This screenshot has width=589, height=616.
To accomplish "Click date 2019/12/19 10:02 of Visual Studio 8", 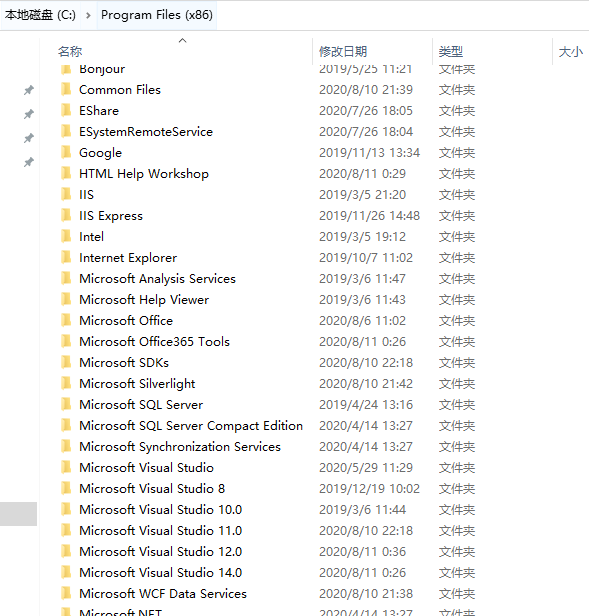I will click(x=369, y=488).
